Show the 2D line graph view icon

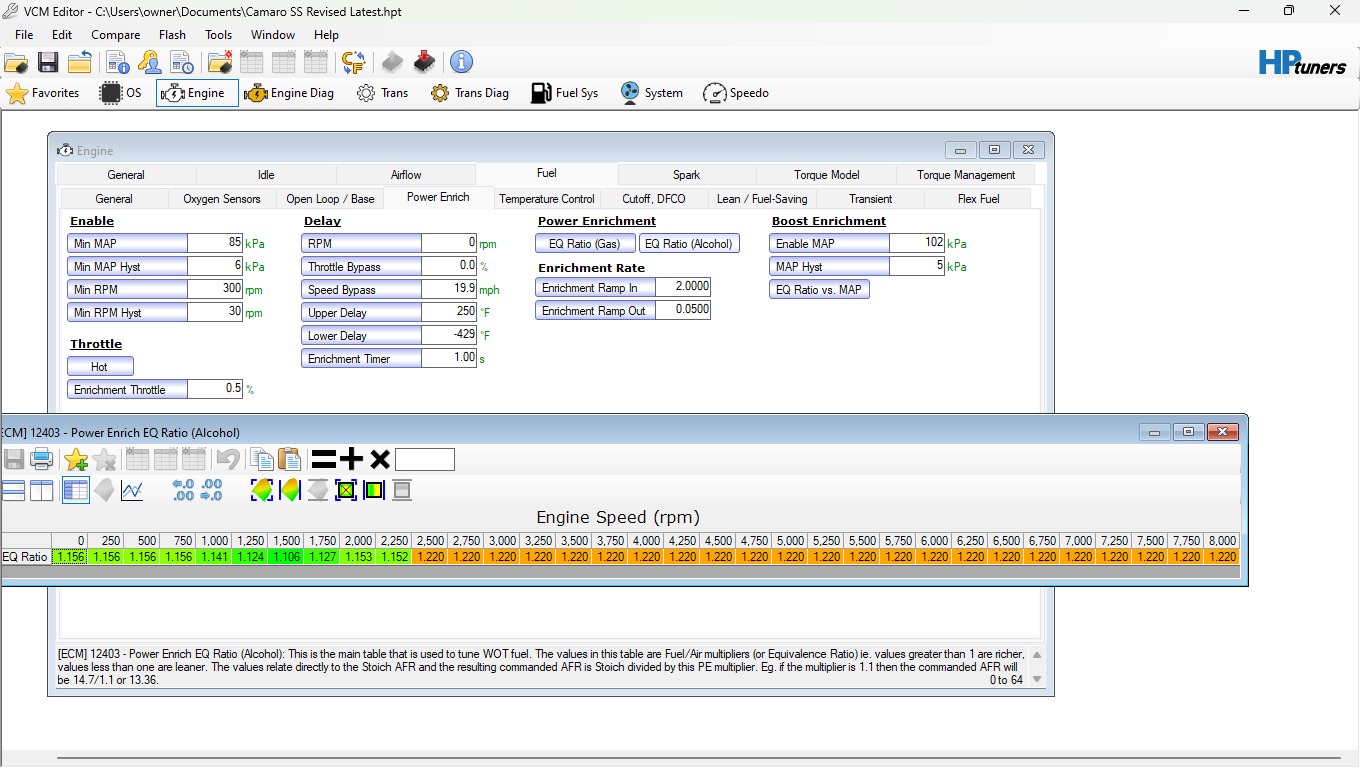132,490
